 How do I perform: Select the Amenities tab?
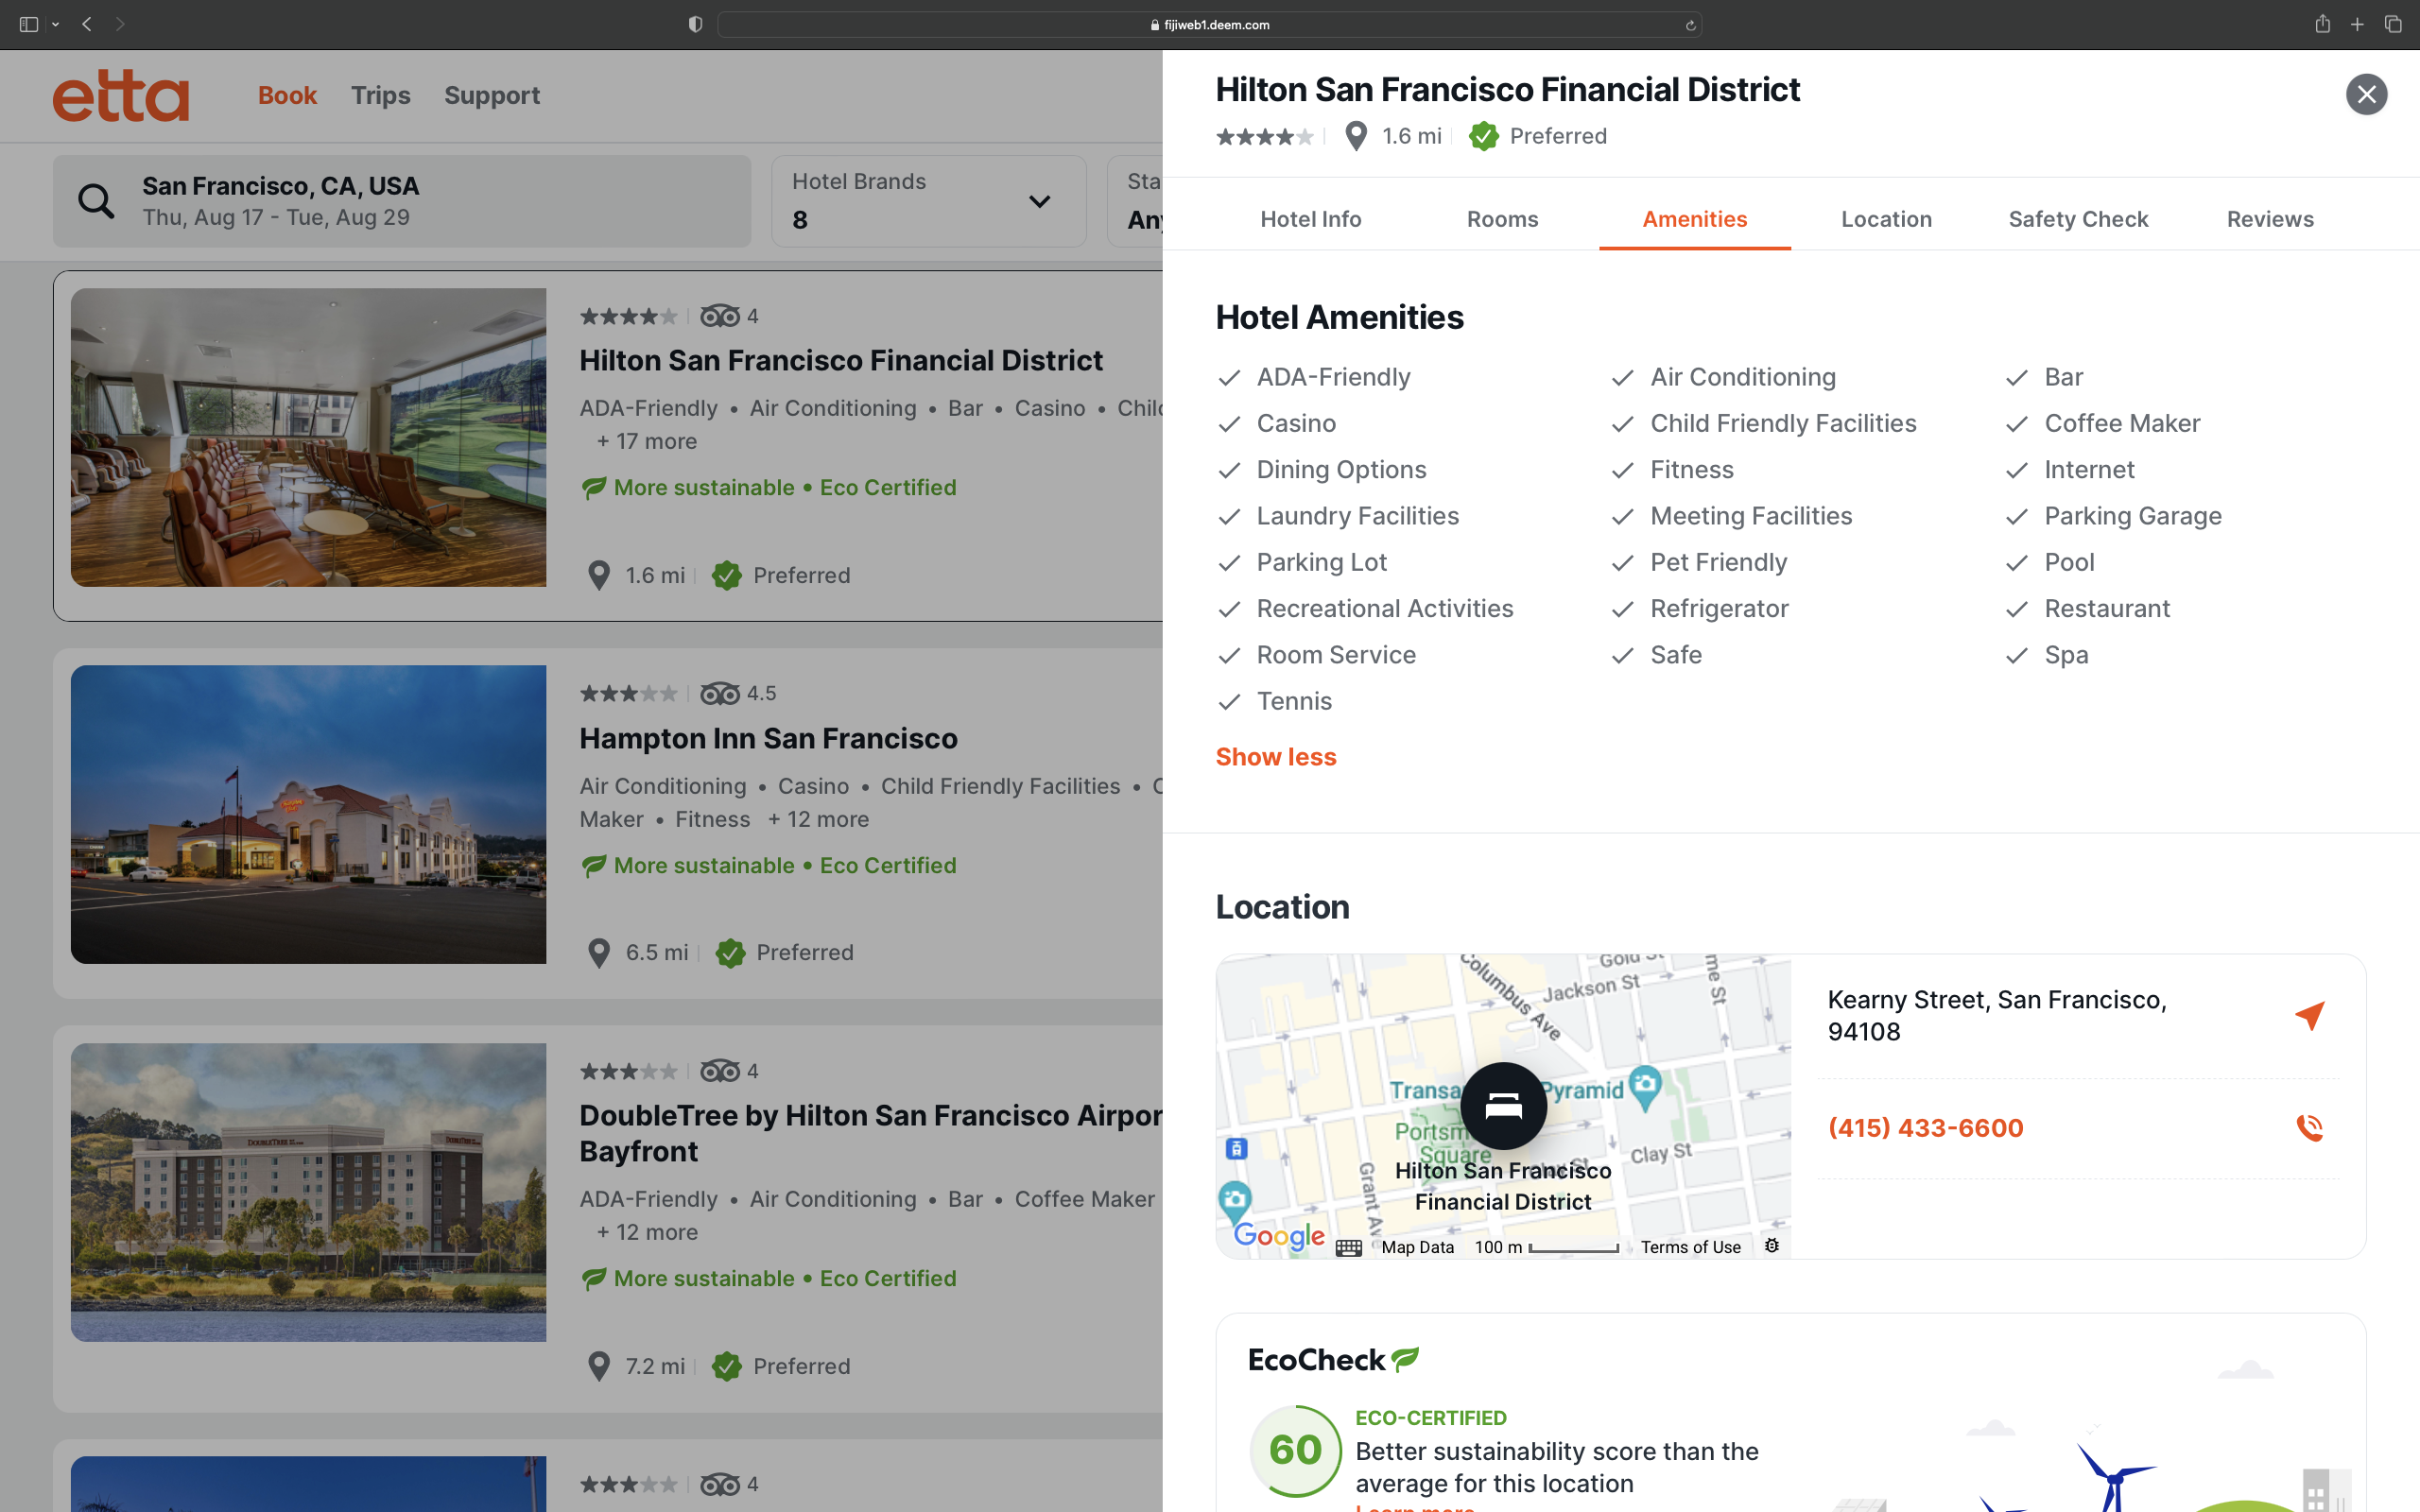[x=1694, y=219]
